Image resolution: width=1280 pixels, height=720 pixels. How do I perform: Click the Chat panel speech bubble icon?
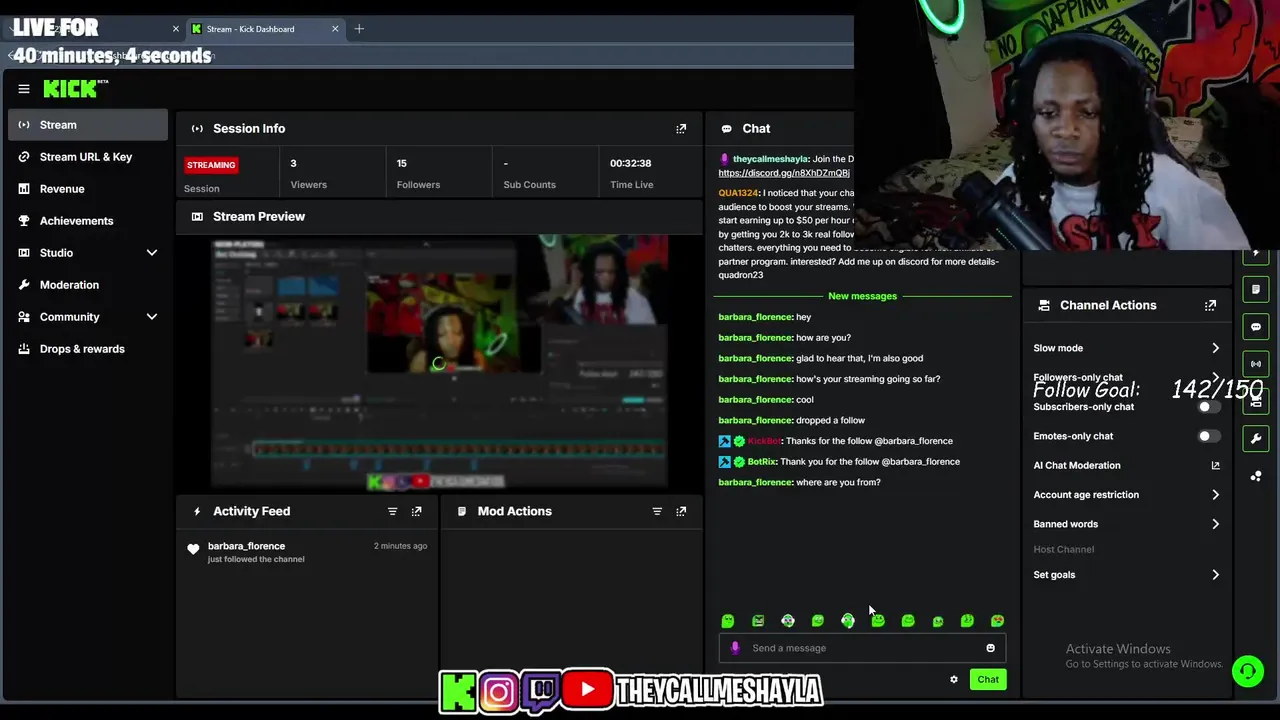(727, 129)
